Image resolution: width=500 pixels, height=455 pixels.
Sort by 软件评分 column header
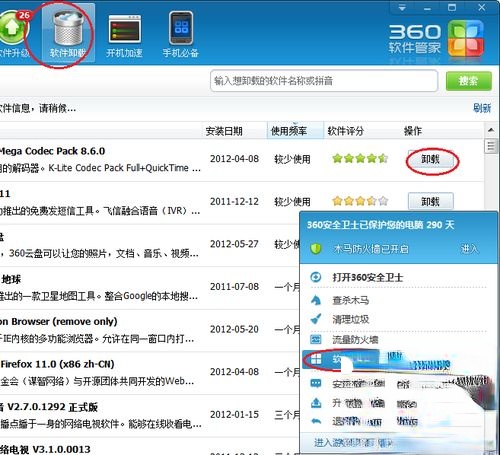pos(345,131)
